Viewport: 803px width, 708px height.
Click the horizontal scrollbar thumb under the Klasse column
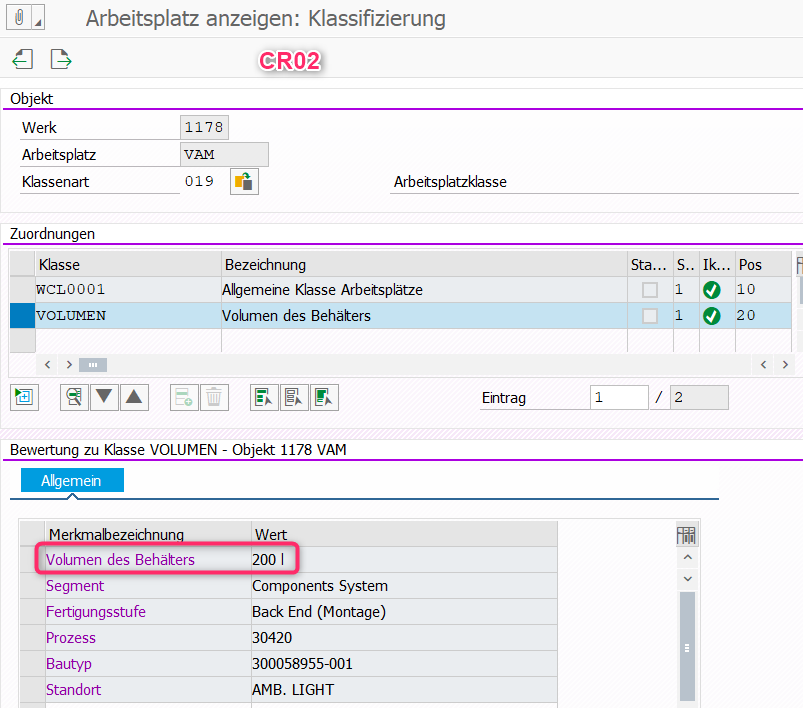92,365
